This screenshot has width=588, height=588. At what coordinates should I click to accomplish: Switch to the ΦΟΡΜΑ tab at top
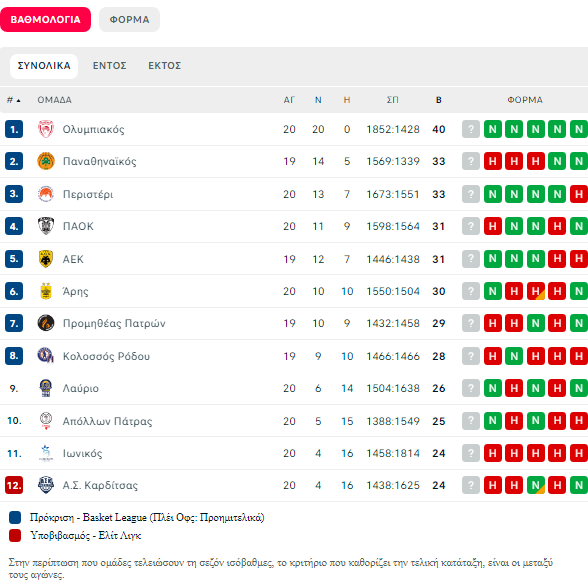(129, 20)
